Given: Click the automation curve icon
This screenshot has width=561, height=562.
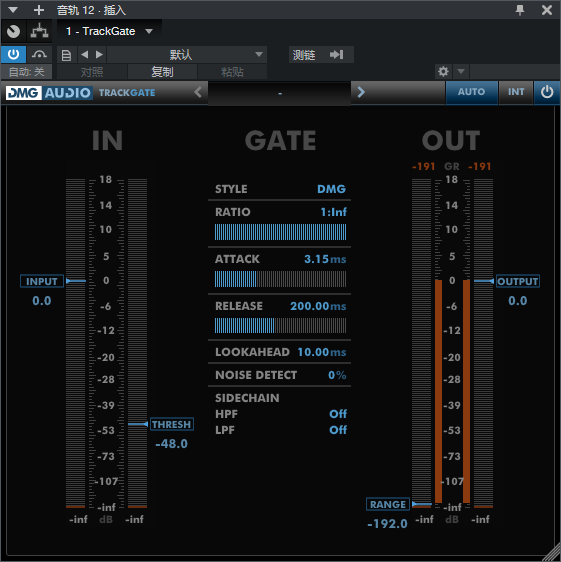Looking at the screenshot, I should 39,54.
